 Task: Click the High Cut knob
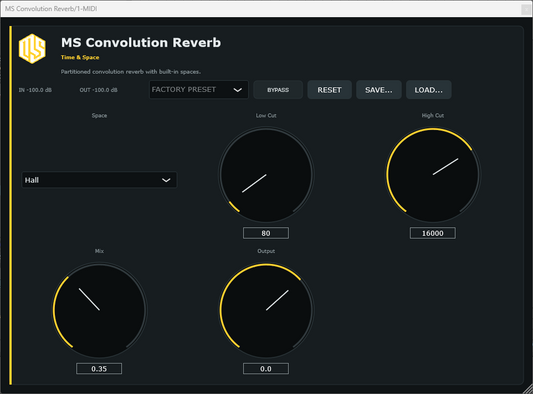(x=433, y=175)
